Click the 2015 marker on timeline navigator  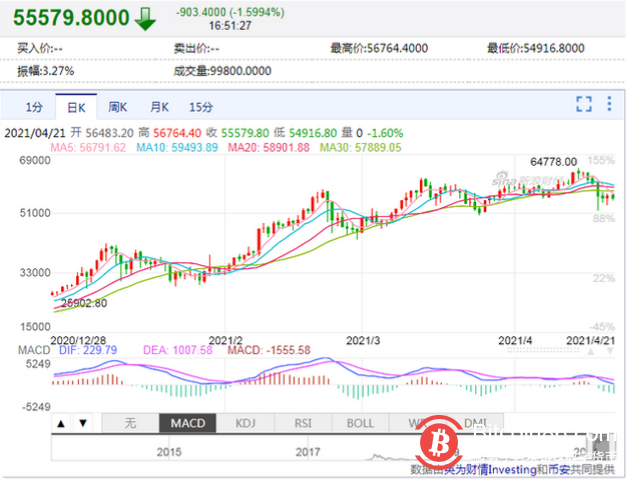169,452
